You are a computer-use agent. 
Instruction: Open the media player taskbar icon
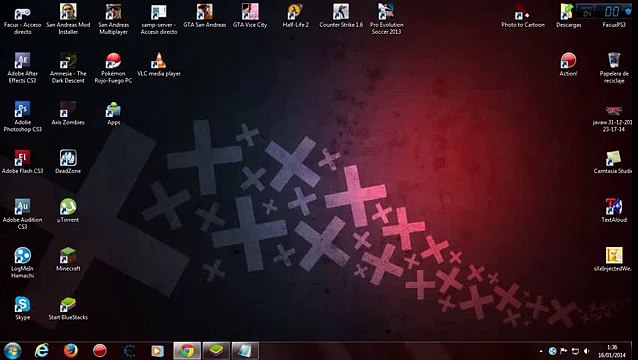[157, 351]
